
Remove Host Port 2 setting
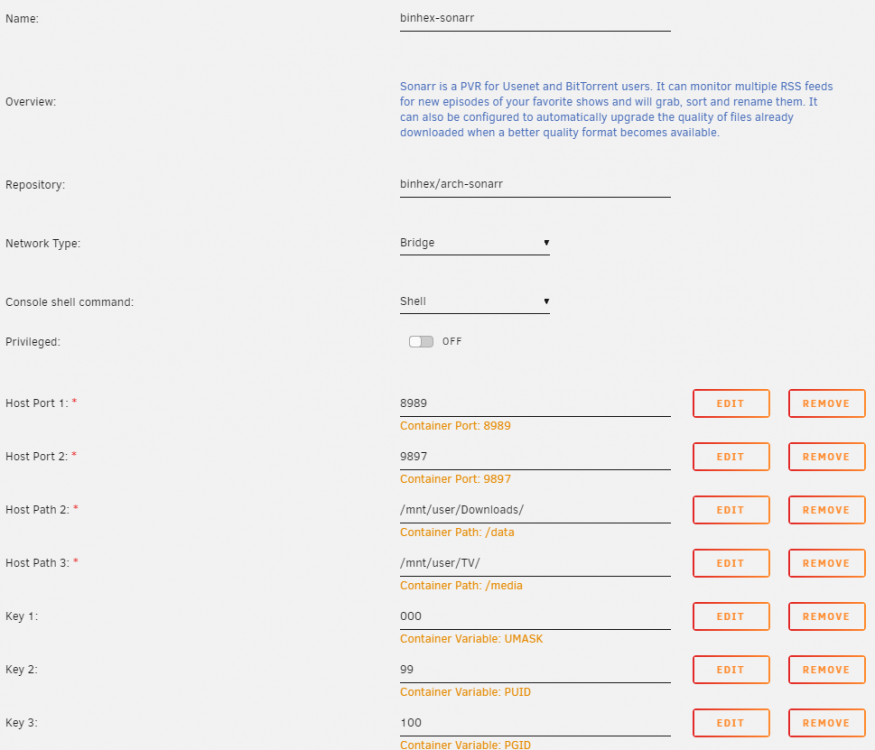point(826,456)
